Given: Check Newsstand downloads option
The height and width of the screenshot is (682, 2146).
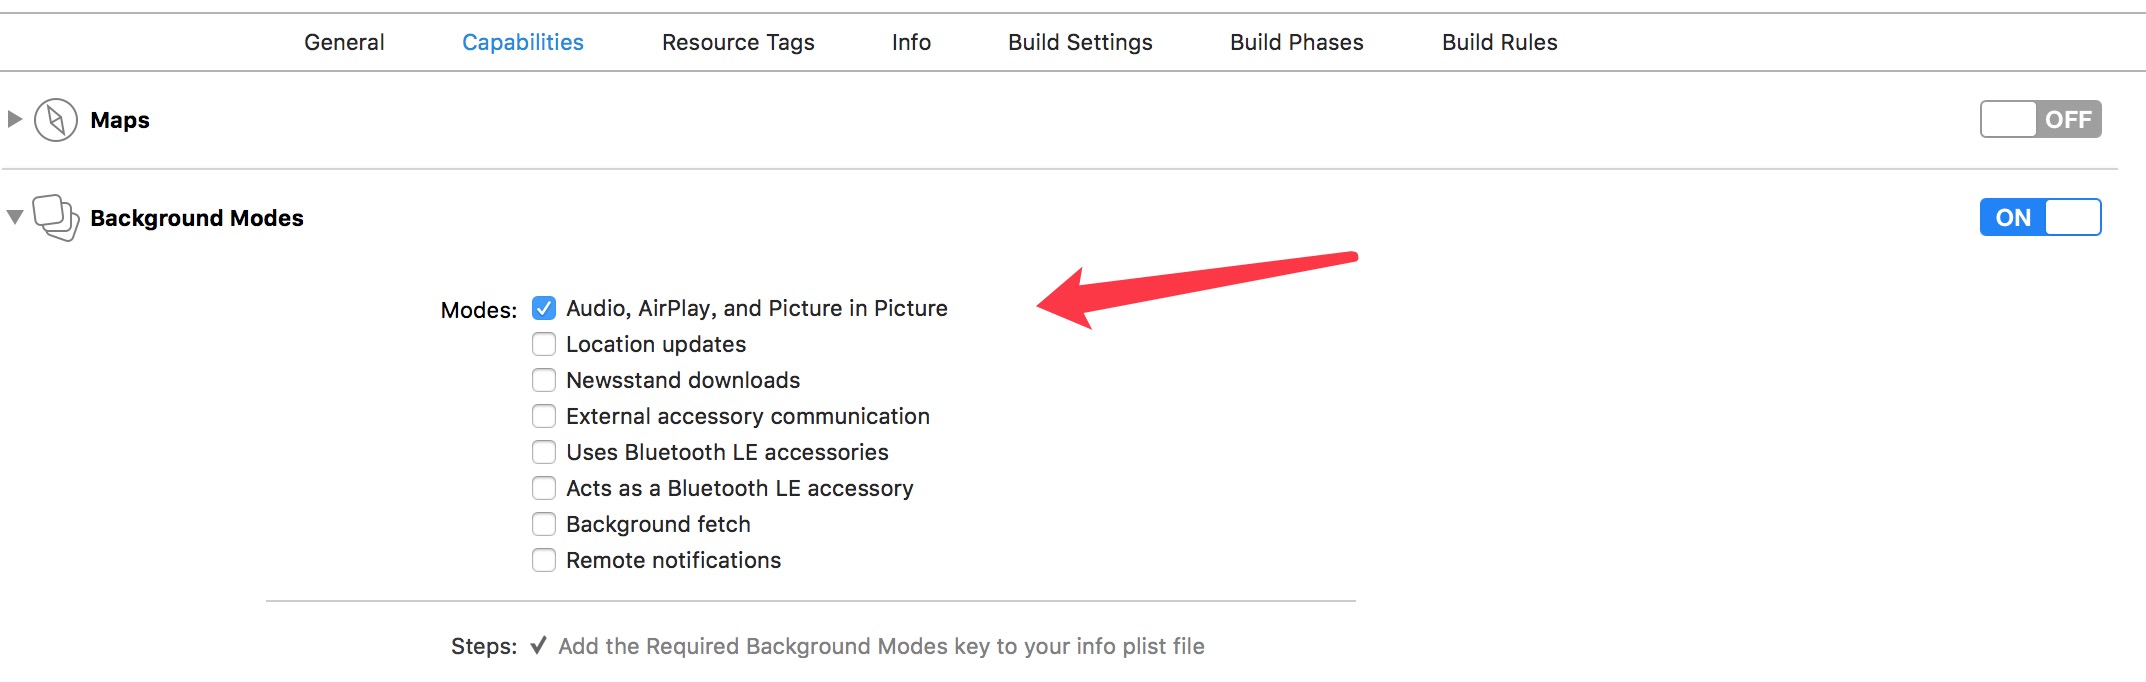Looking at the screenshot, I should coord(544,380).
